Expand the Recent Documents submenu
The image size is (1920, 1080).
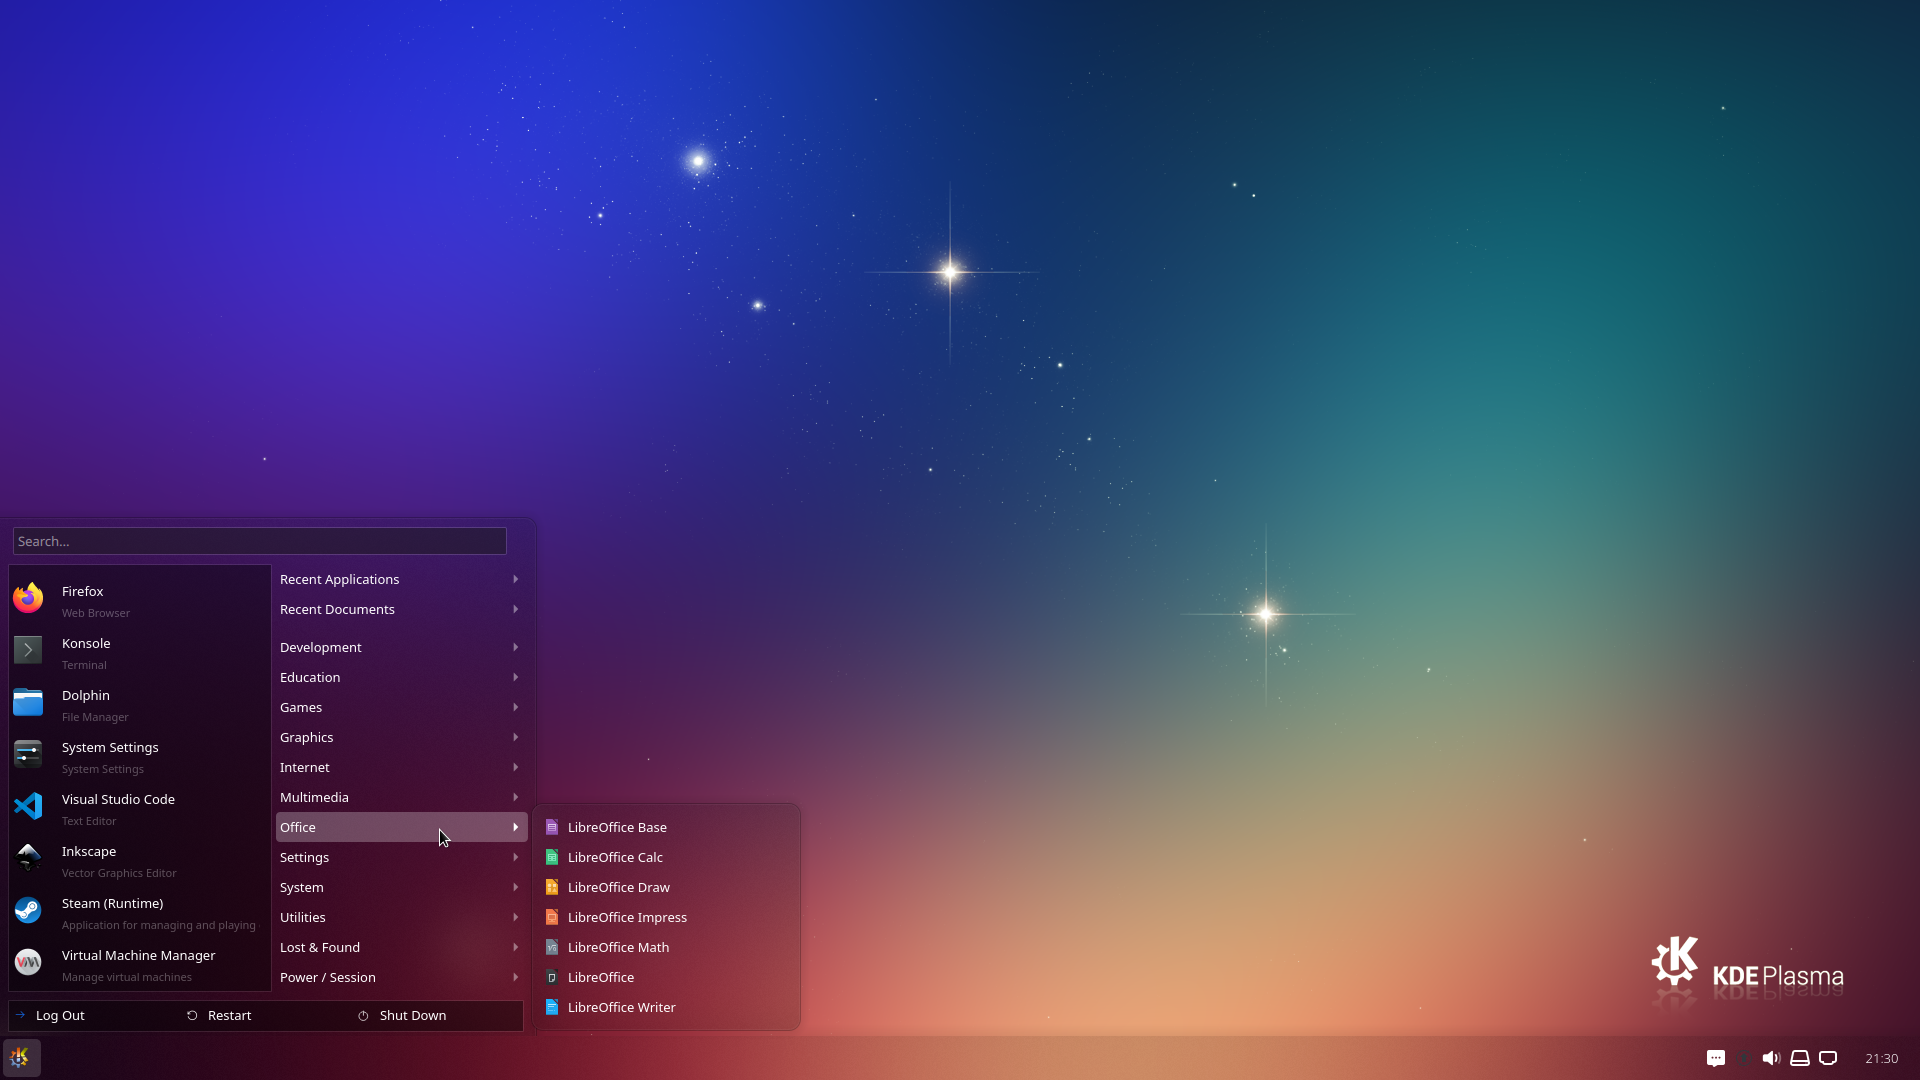point(401,609)
